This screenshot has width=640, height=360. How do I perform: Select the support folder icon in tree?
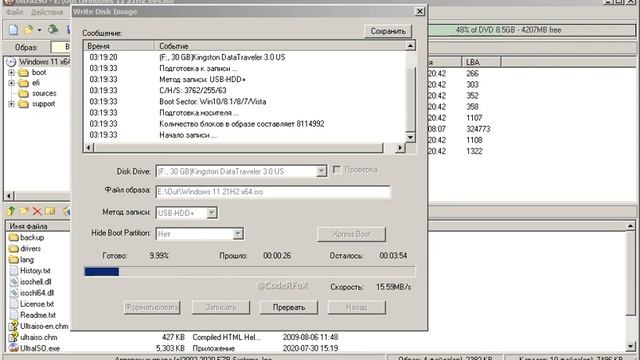coord(24,104)
